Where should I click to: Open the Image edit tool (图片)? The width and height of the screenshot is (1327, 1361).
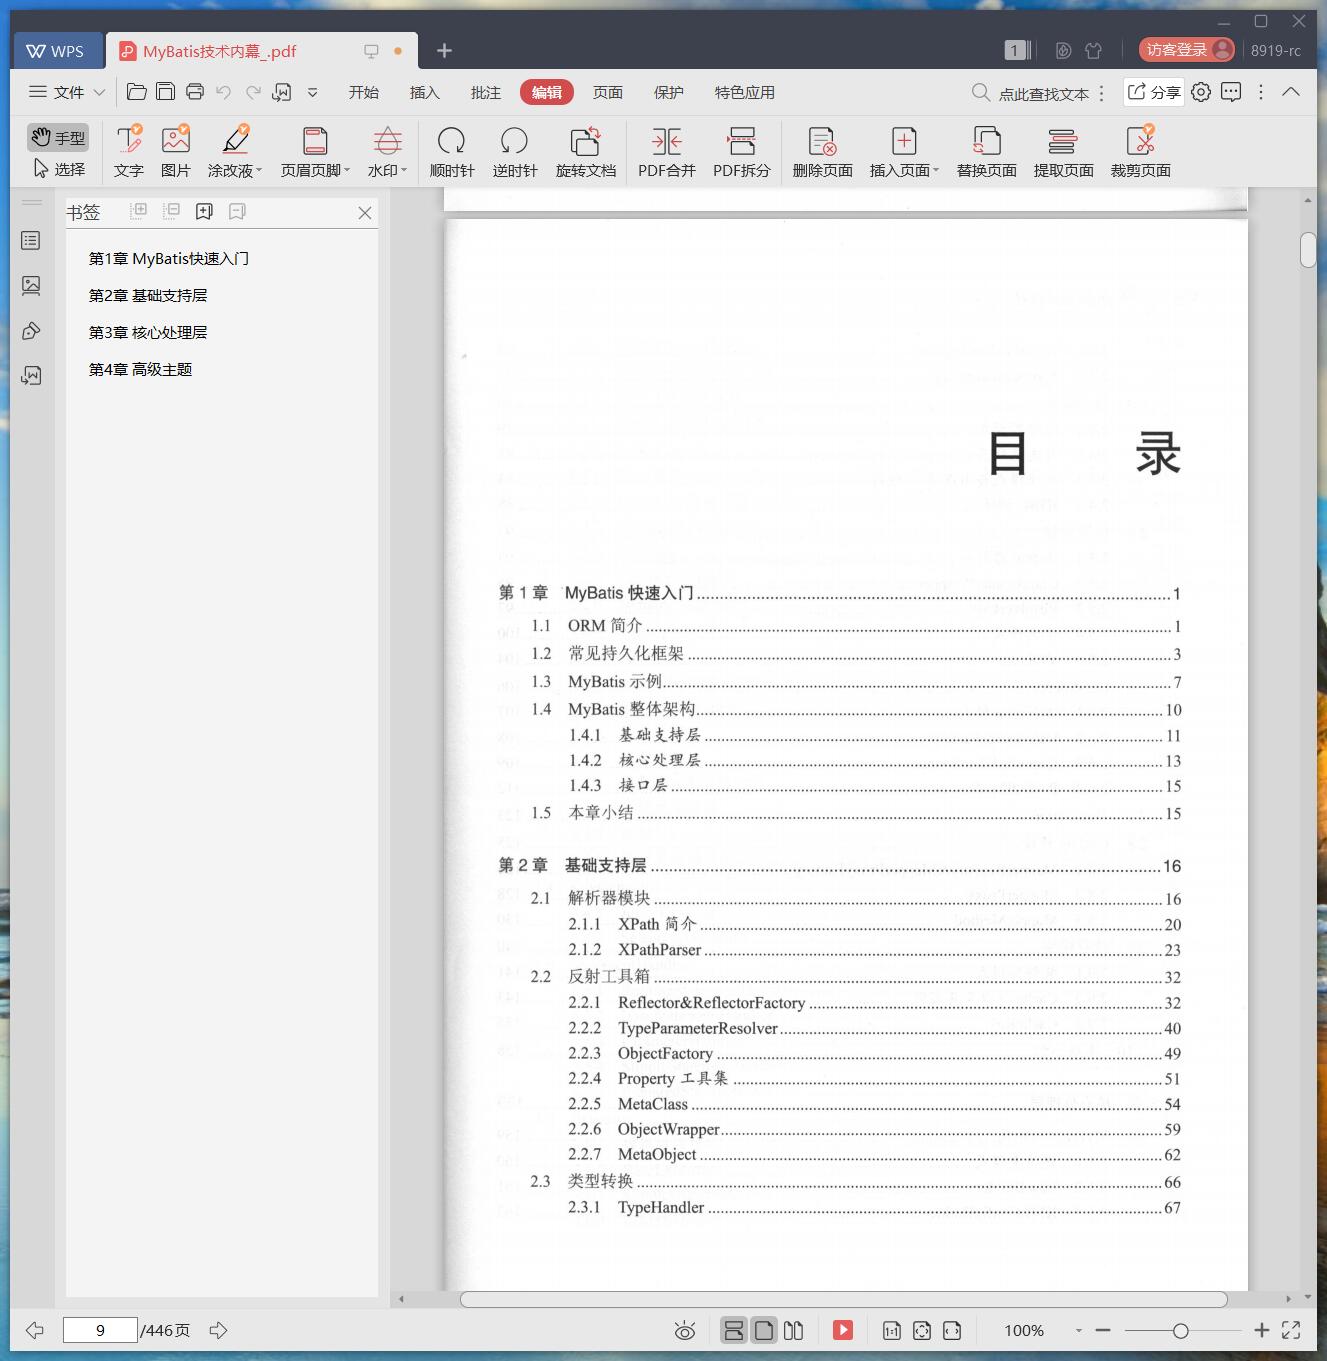coord(175,151)
